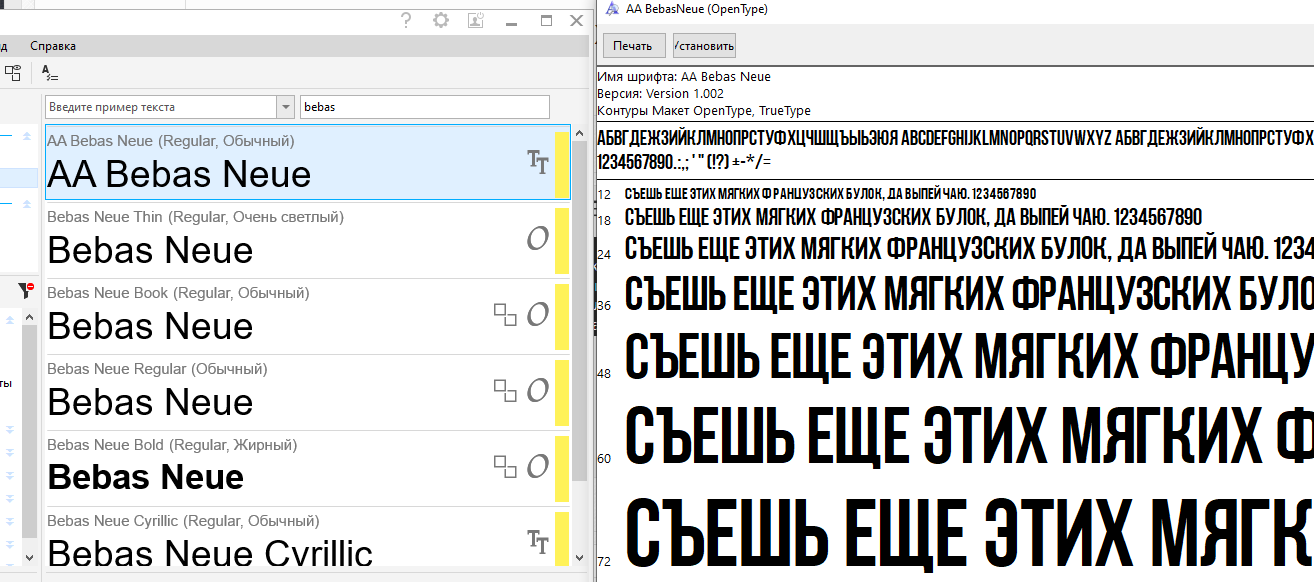
Task: Click the yellow status bar in Bebas Neue Thin row
Action: 562,240
